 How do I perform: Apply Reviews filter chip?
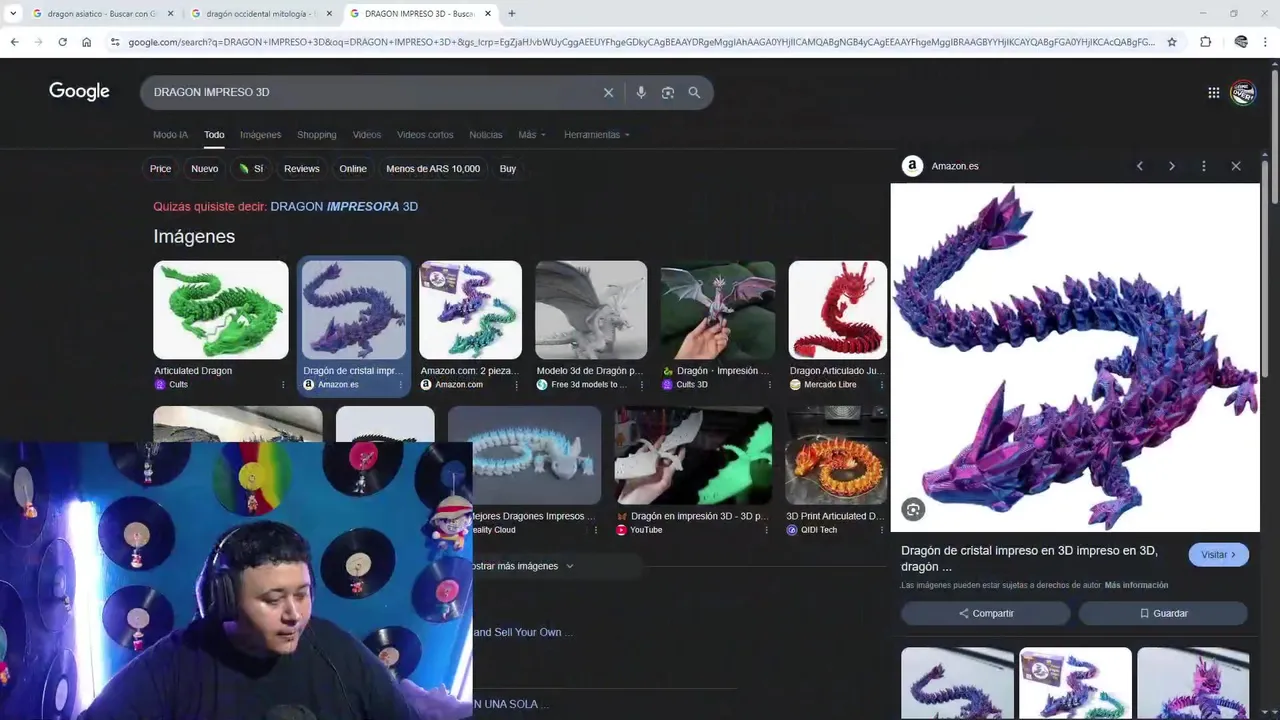tap(301, 169)
